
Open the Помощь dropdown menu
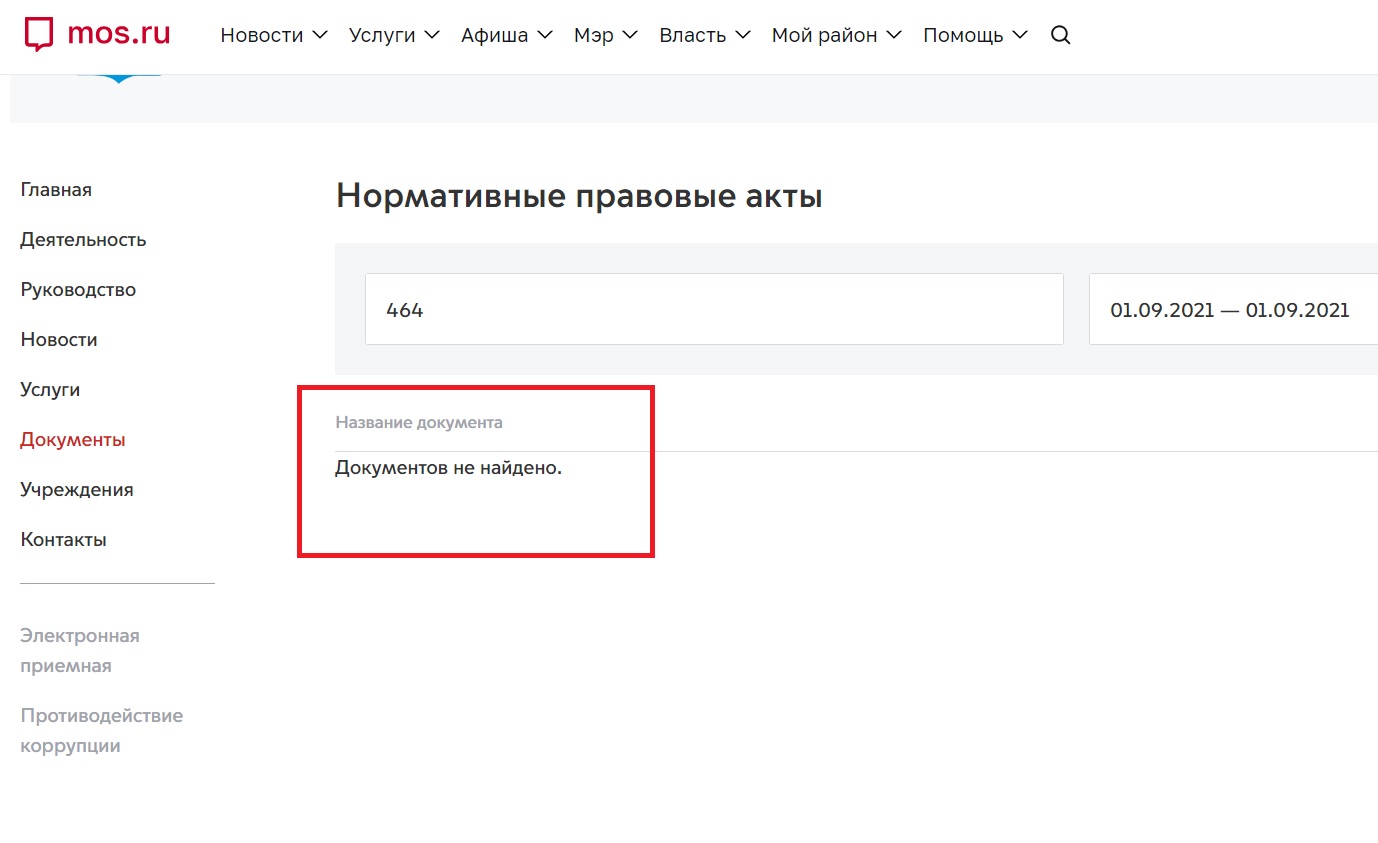(975, 35)
